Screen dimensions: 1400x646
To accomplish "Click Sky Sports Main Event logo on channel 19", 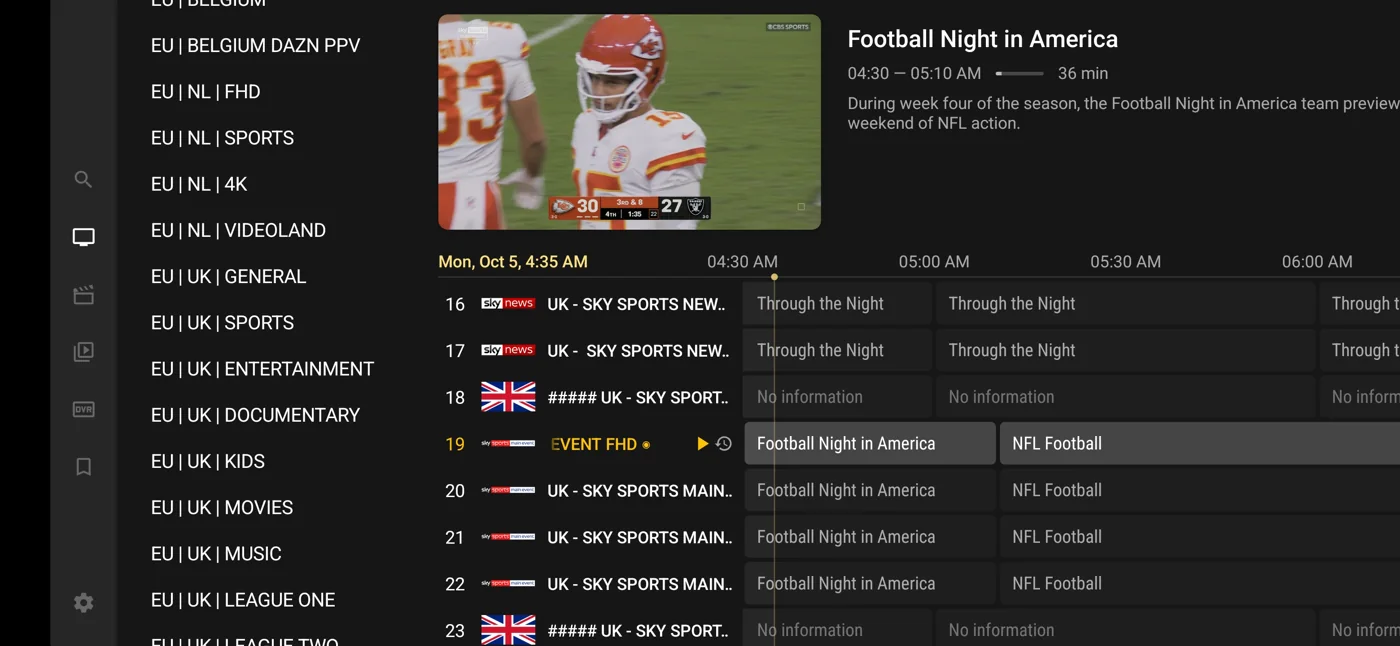I will [508, 444].
